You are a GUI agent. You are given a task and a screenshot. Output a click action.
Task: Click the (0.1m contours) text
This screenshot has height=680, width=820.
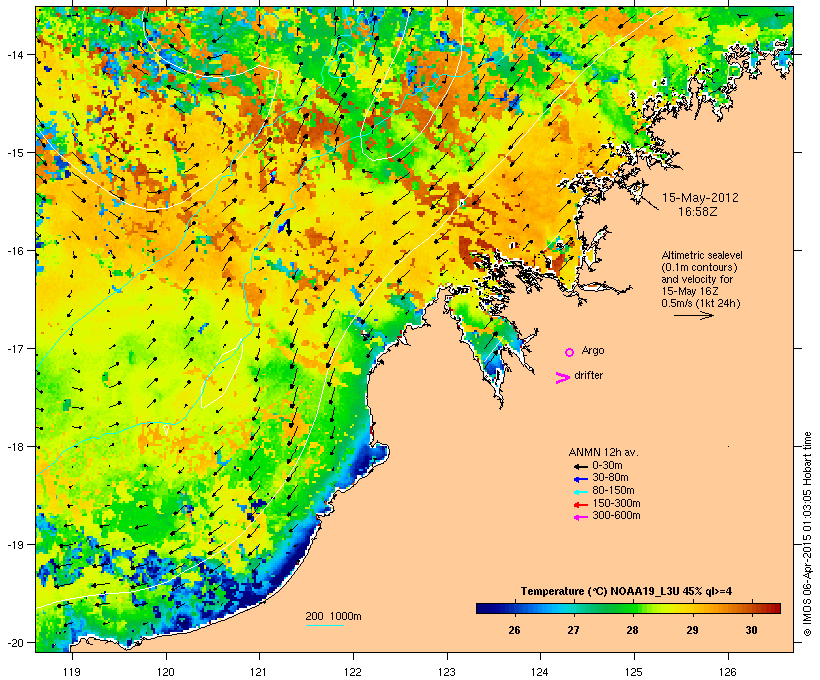coord(699,267)
